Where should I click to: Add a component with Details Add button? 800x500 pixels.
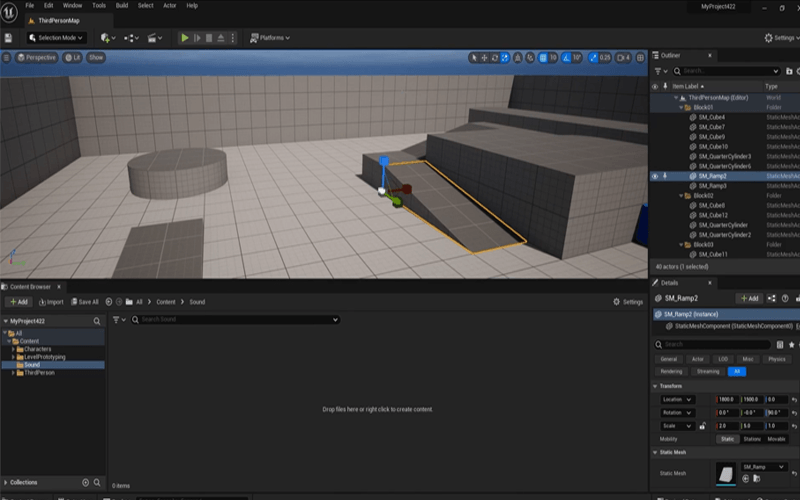click(749, 298)
